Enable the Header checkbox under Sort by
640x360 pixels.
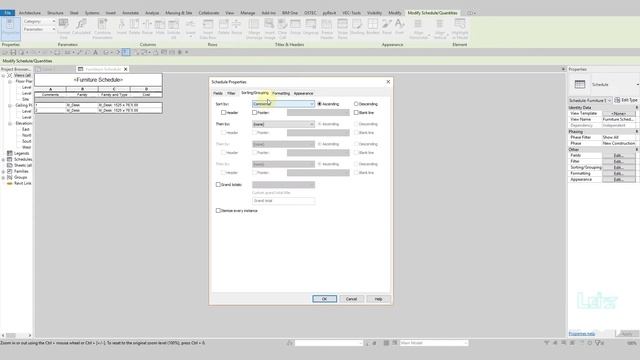coord(223,113)
